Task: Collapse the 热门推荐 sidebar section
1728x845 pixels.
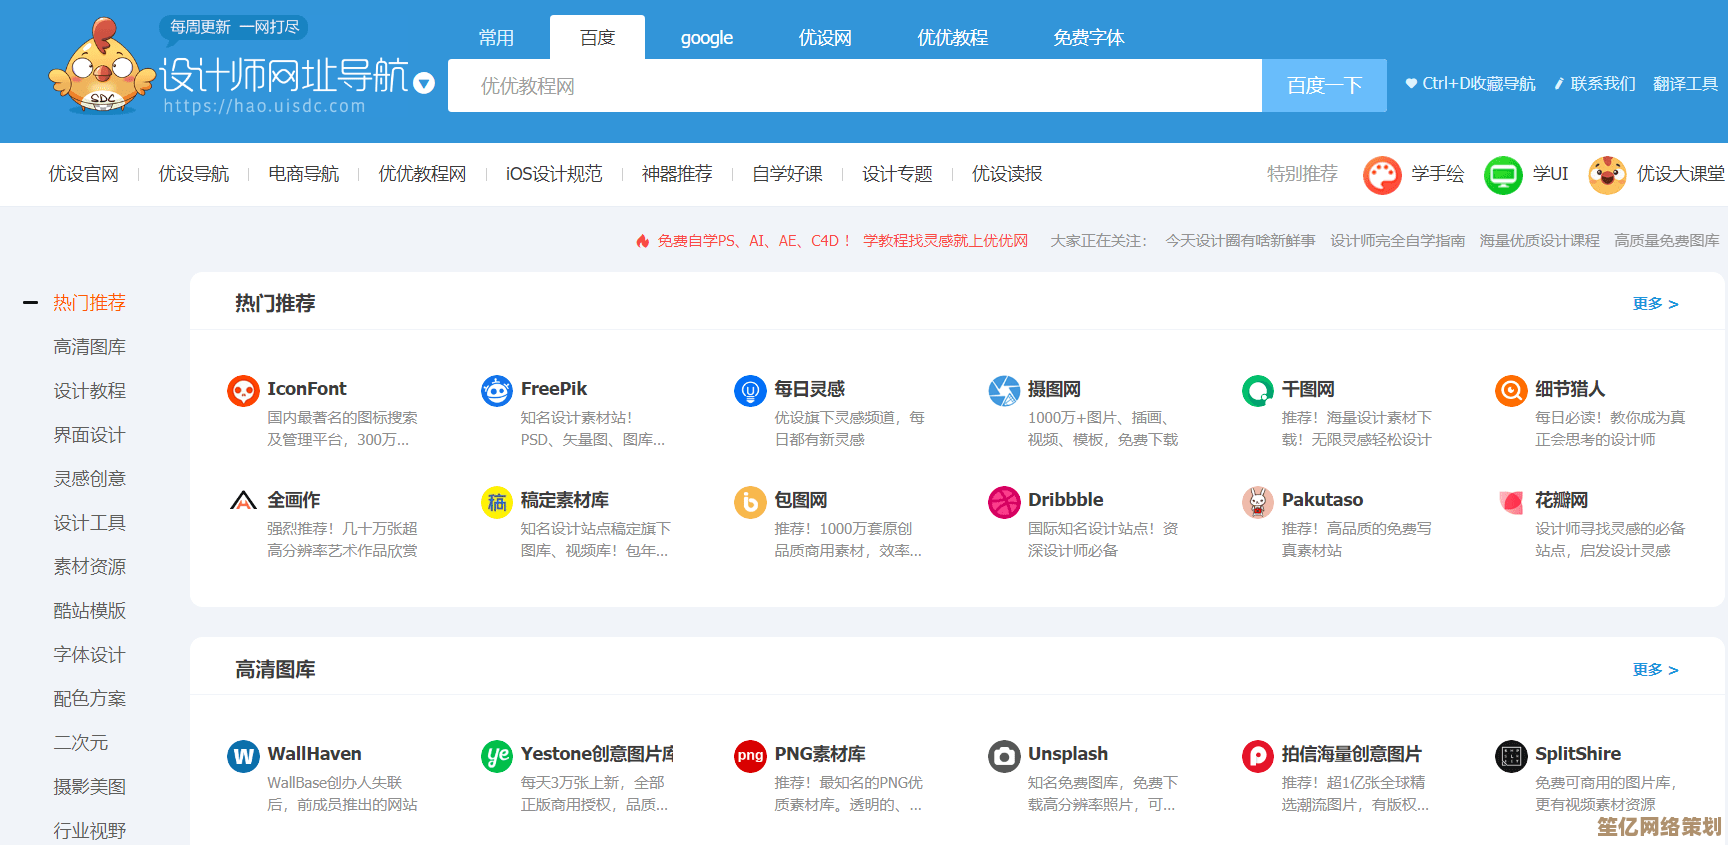Action: (x=31, y=303)
